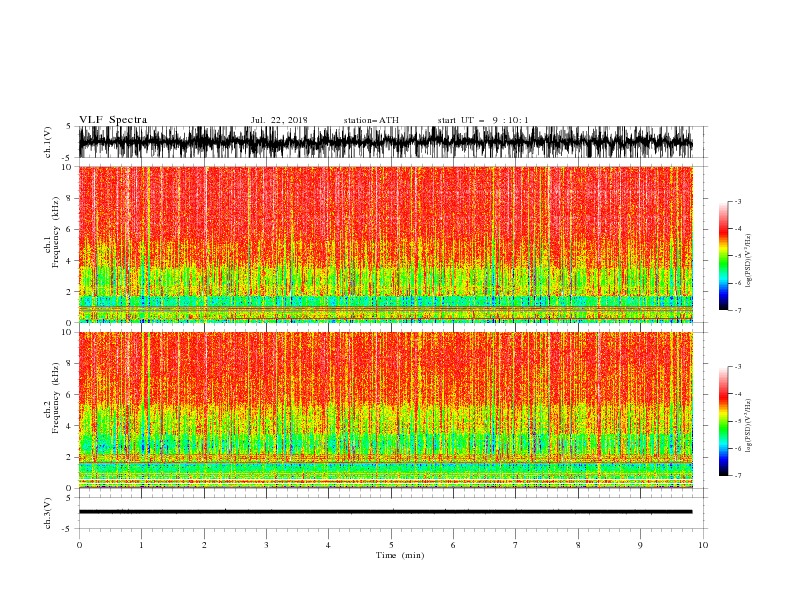792x612 pixels.
Task: Click the ch.2 frequency tick "6"
Action: tap(69, 395)
